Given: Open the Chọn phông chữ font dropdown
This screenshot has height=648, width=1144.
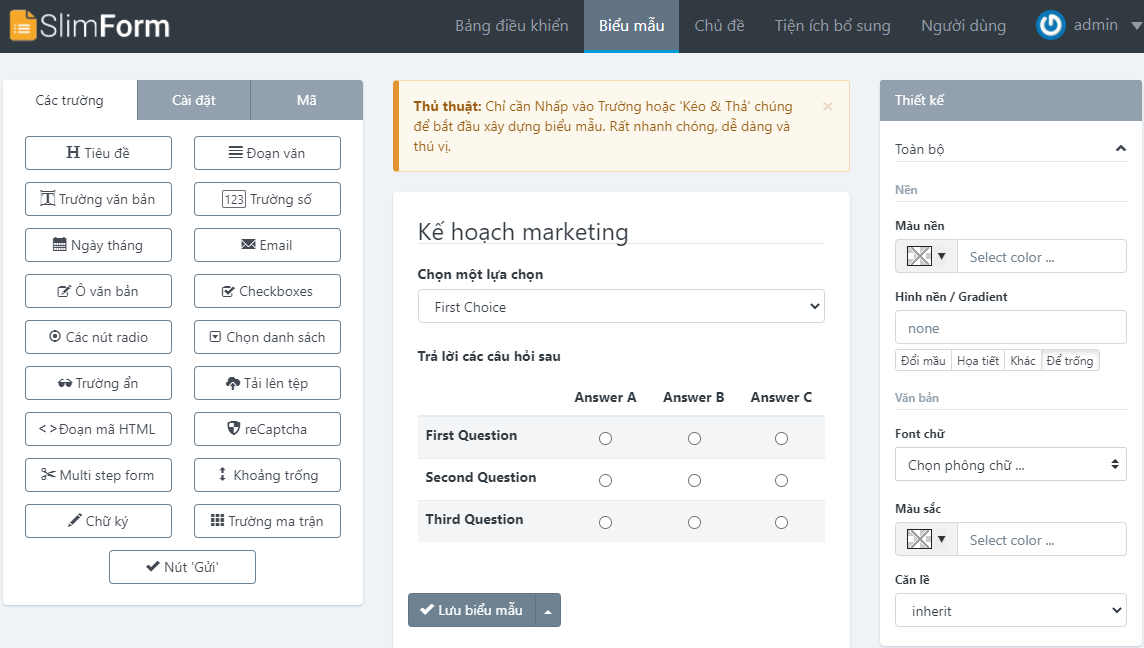Looking at the screenshot, I should (x=1010, y=465).
